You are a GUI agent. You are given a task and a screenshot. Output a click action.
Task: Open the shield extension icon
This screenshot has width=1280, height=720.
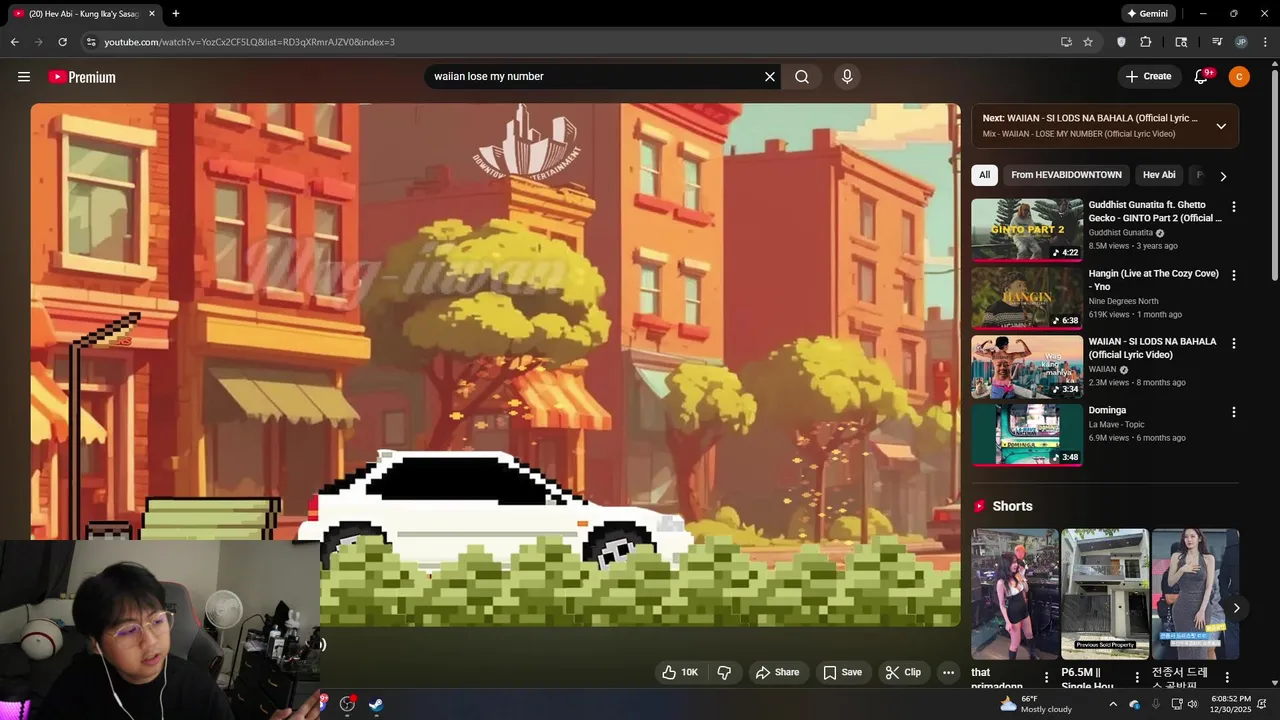1121,42
